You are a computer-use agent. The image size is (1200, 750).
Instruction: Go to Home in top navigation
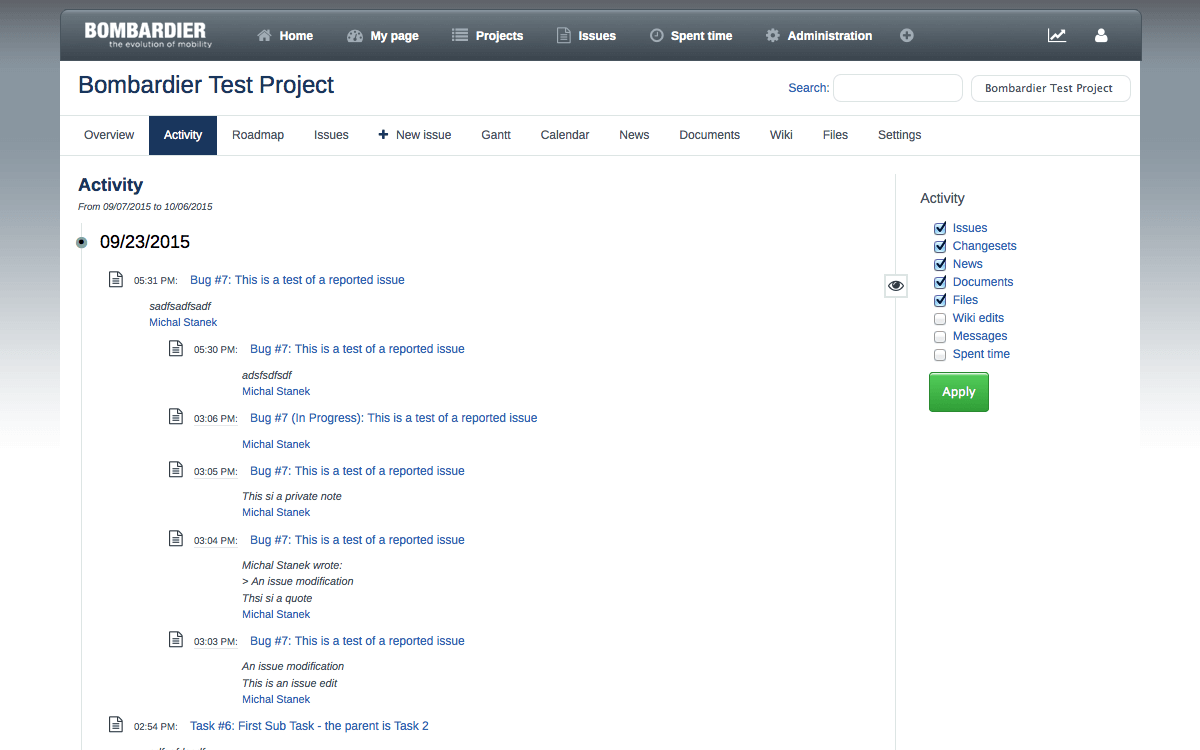click(x=285, y=35)
